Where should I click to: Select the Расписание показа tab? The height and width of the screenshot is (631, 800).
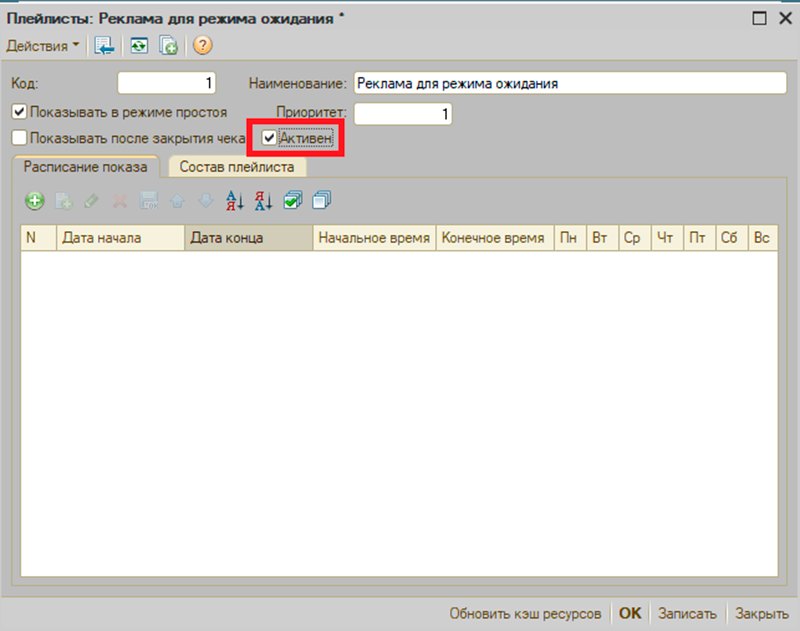click(x=86, y=167)
